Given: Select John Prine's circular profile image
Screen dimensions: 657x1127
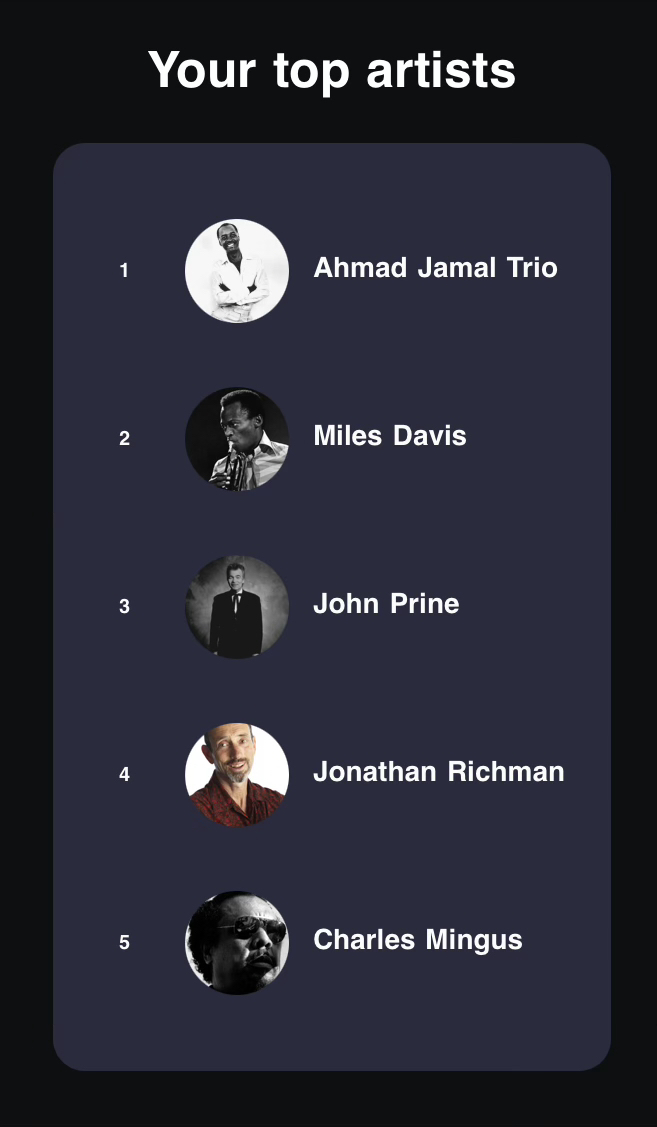Looking at the screenshot, I should coord(237,607).
